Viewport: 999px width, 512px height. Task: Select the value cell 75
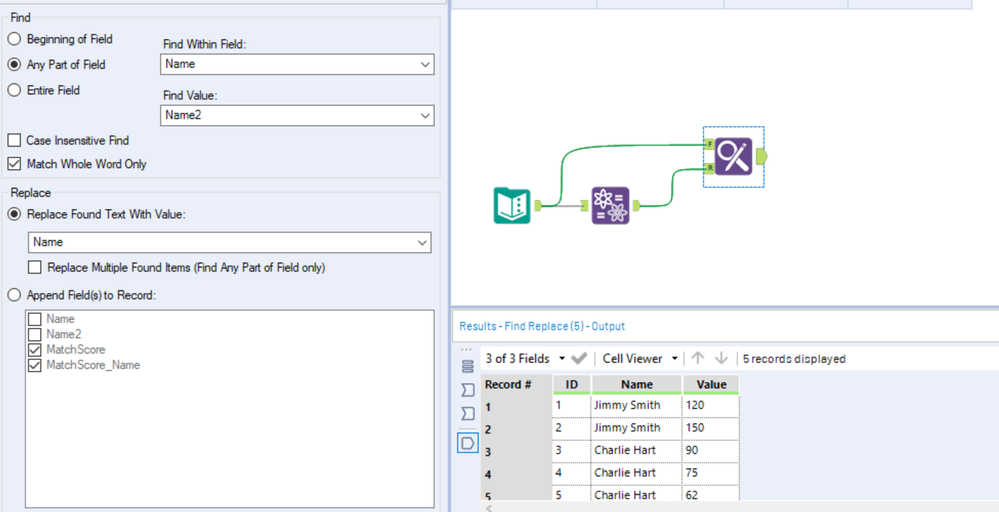[x=711, y=473]
